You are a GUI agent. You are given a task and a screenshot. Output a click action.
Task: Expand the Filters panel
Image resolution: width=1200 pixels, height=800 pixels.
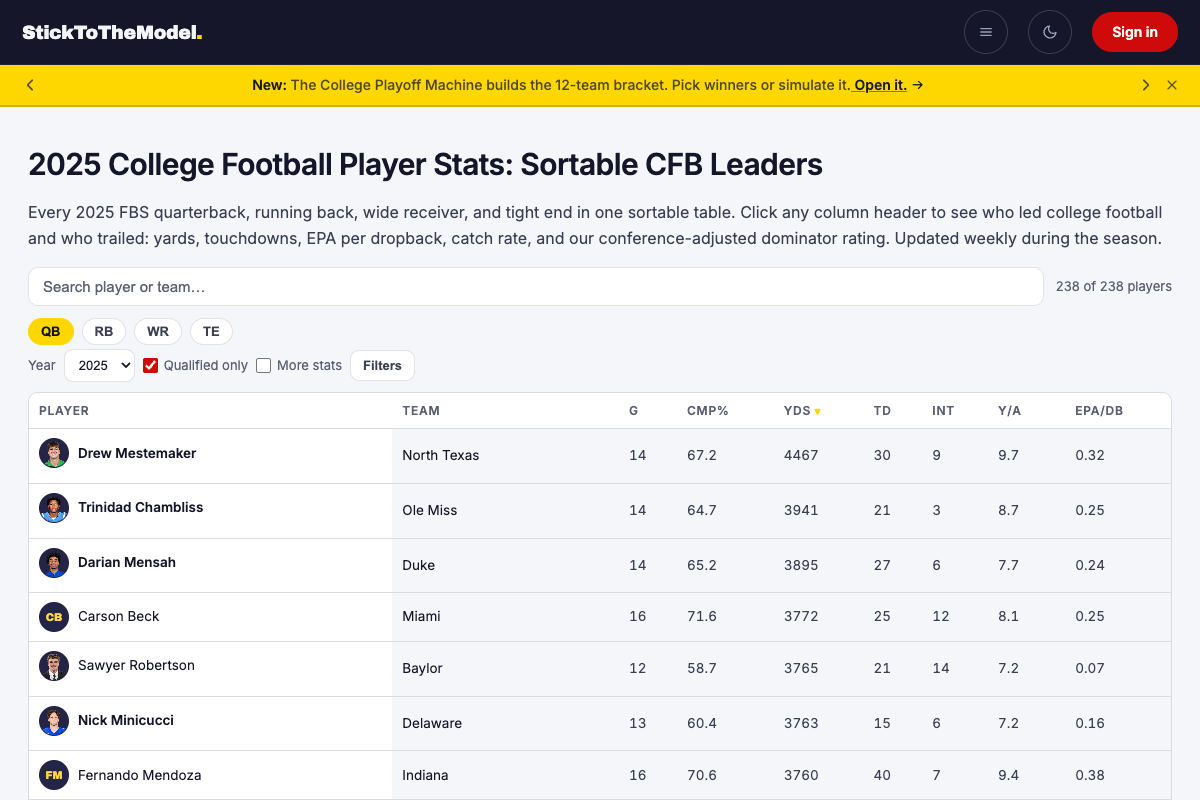(x=382, y=365)
